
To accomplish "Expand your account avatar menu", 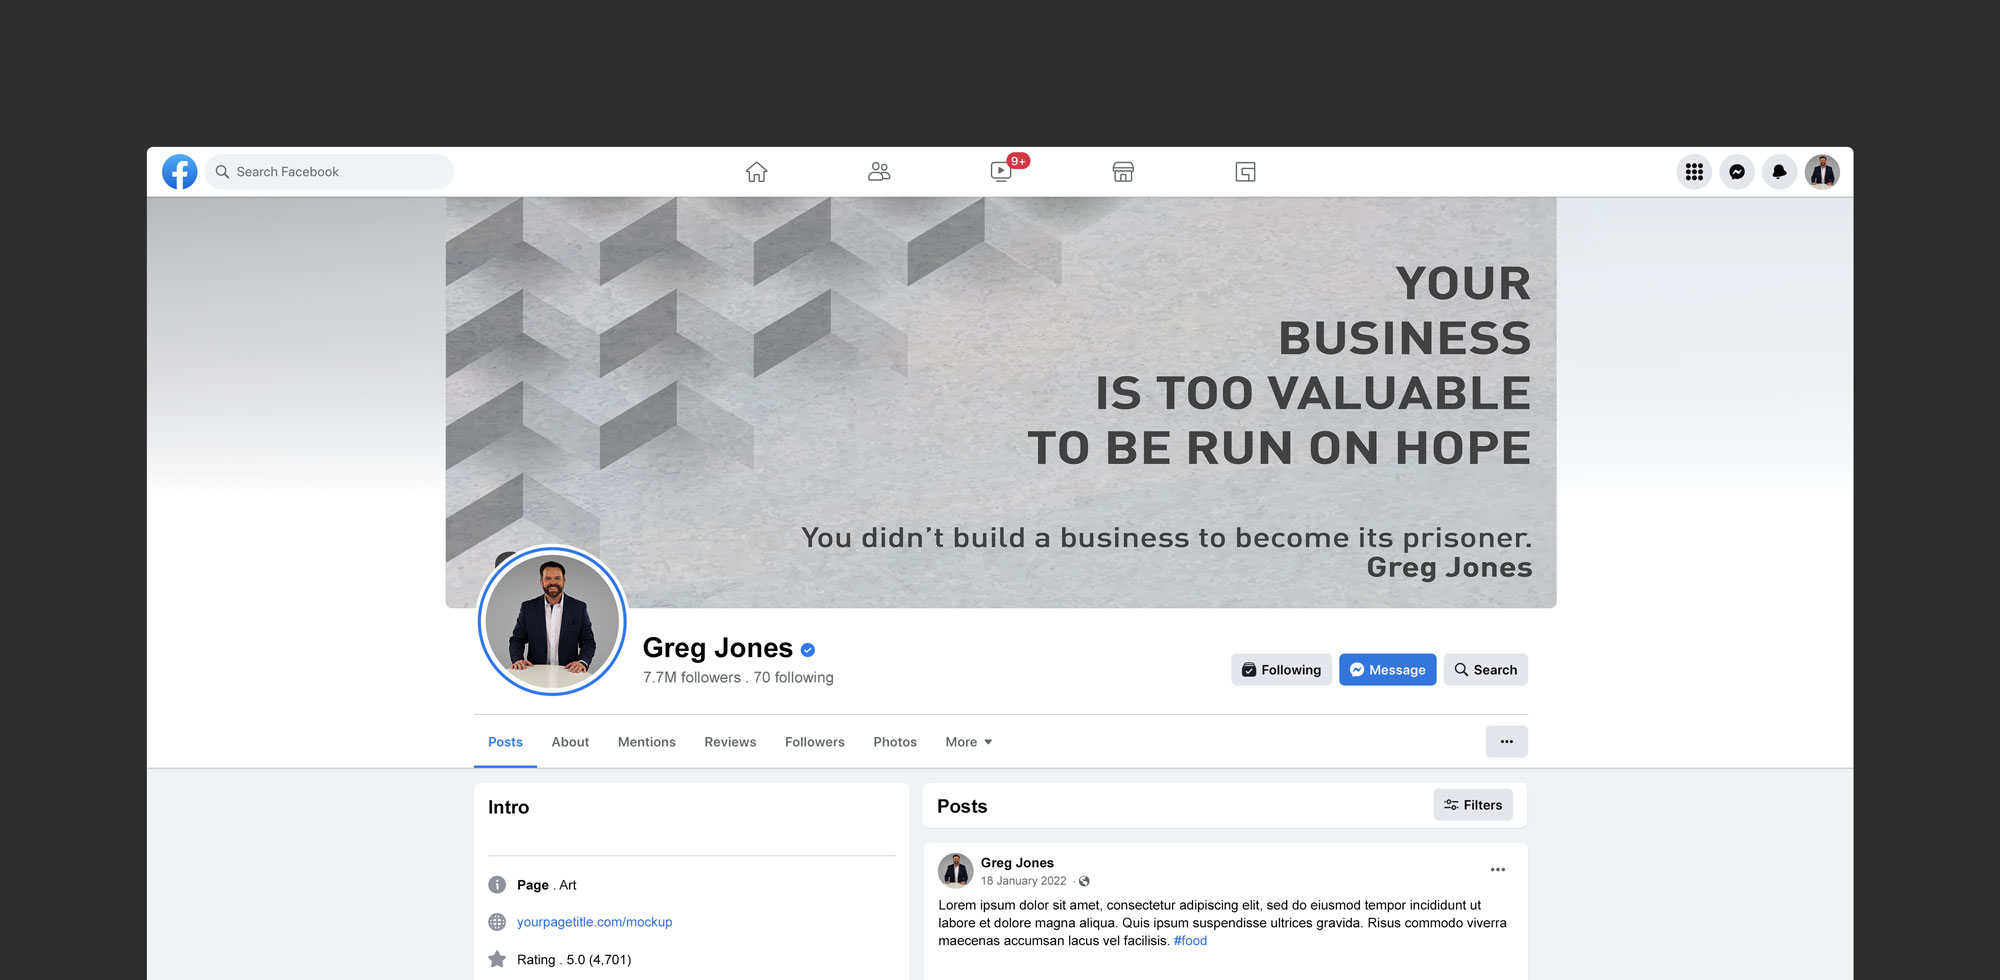I will coord(1823,171).
